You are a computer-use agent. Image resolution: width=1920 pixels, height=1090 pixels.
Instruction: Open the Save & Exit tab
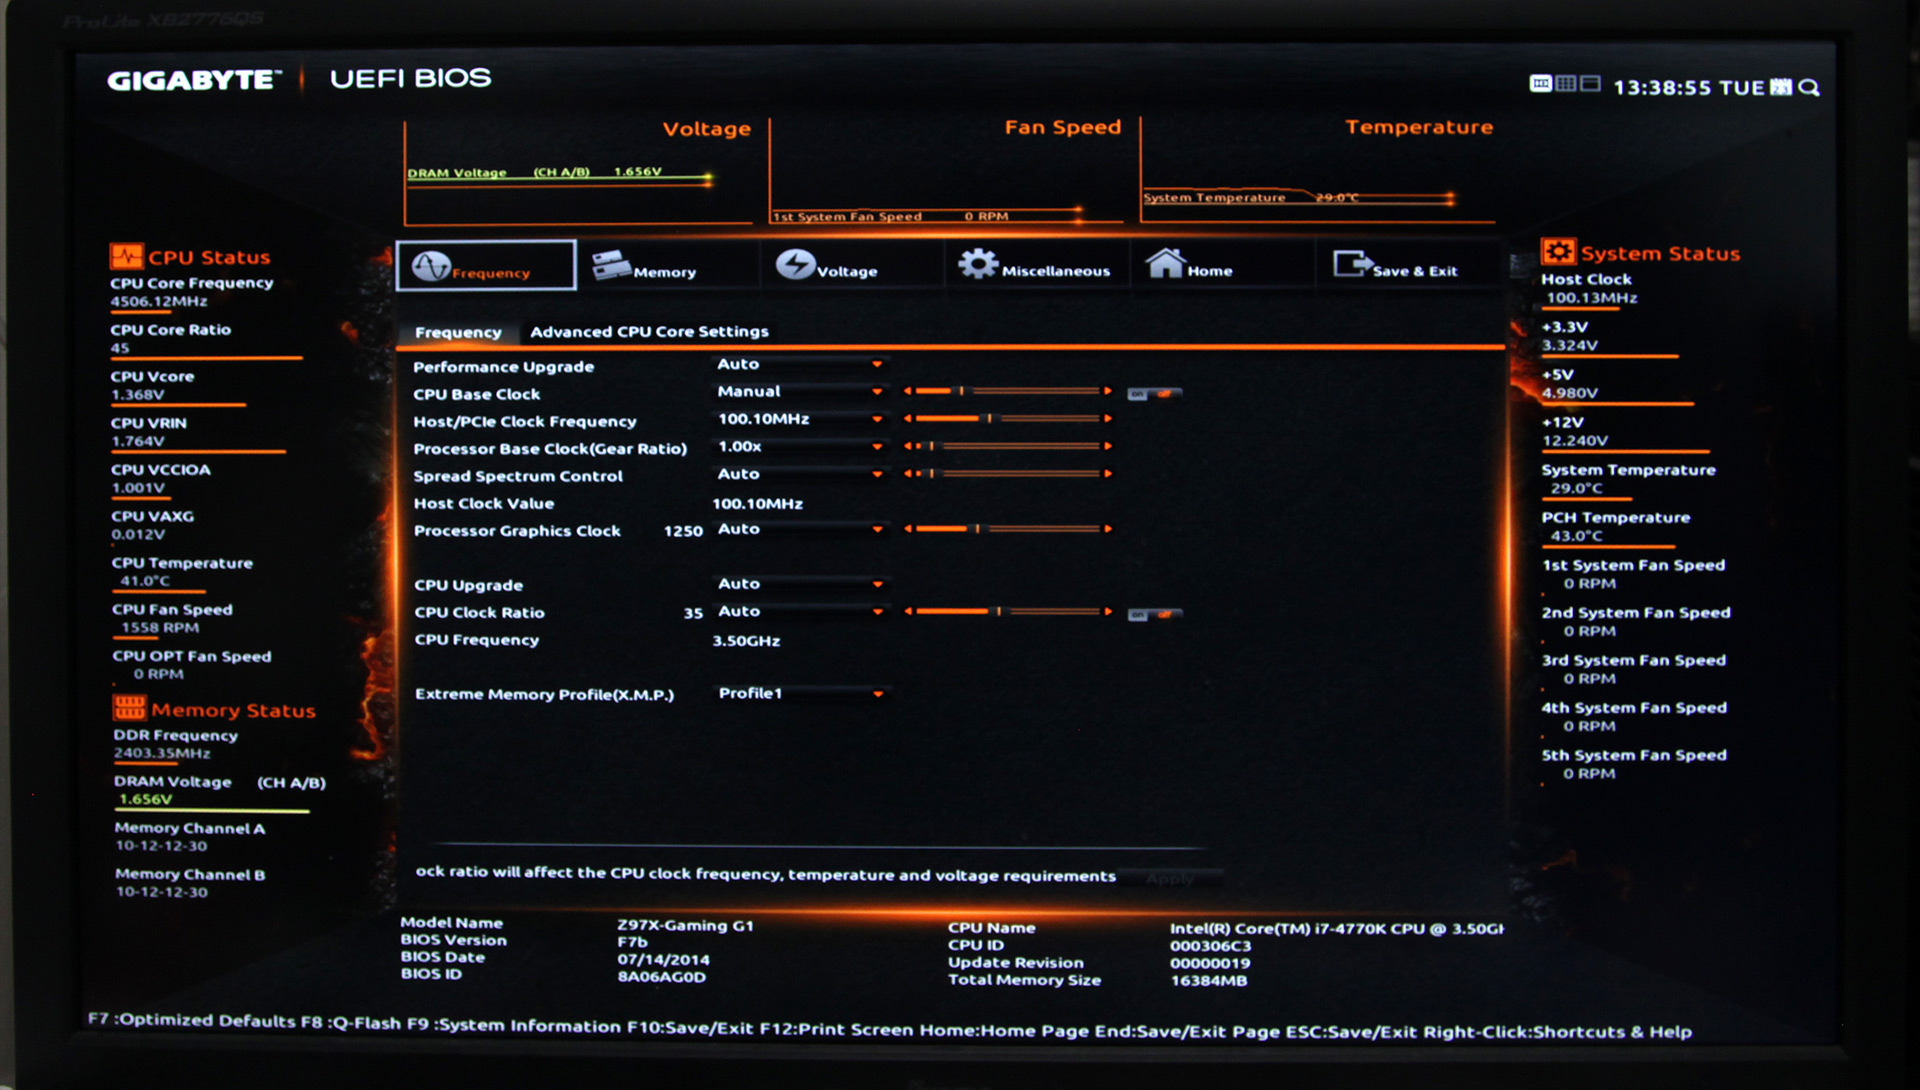(x=1407, y=266)
